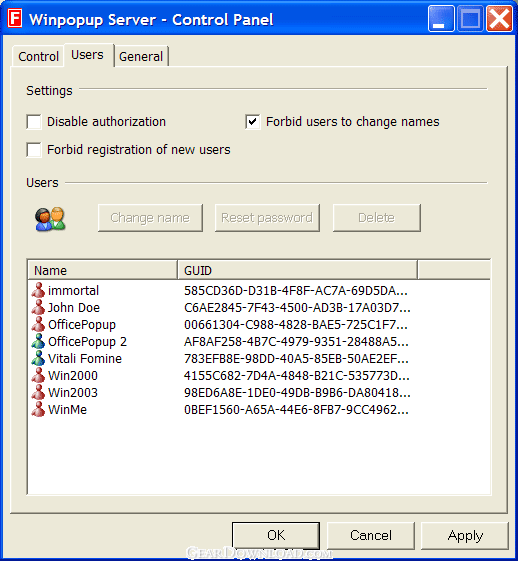Select the immortal user name

pos(73,291)
